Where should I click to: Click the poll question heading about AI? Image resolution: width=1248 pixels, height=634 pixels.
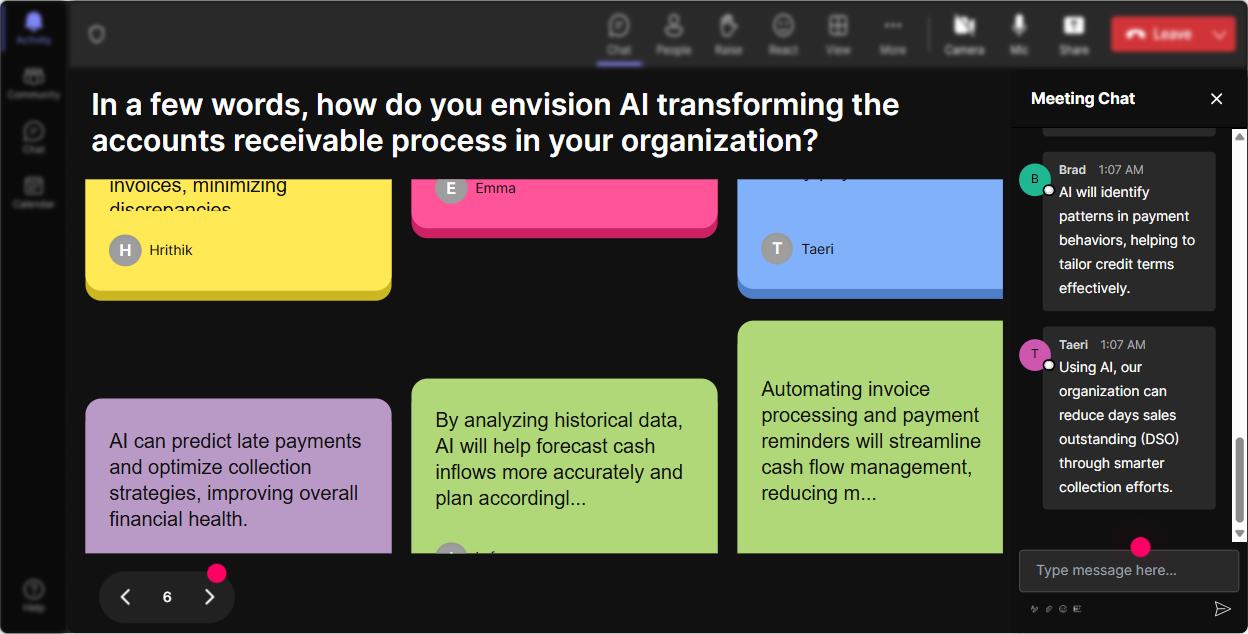tap(495, 122)
